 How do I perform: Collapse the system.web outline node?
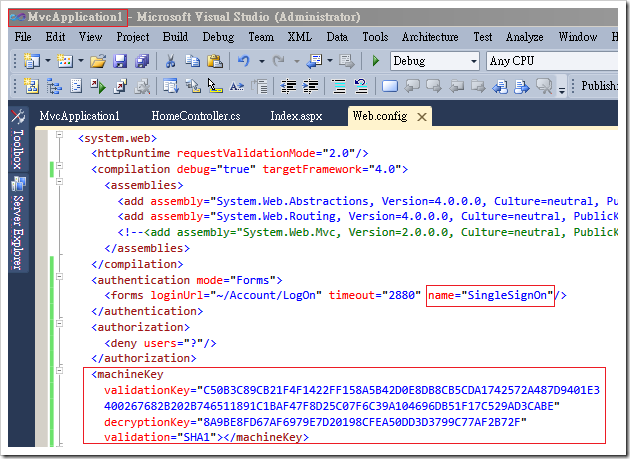[x=59, y=135]
